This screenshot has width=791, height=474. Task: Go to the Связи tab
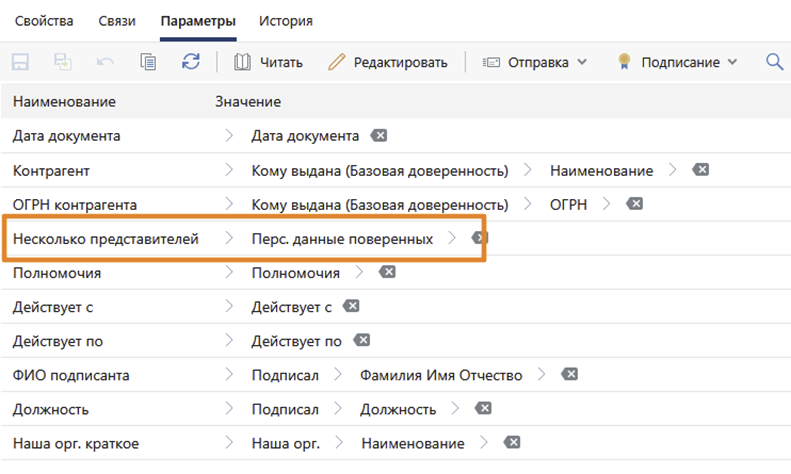coord(118,20)
